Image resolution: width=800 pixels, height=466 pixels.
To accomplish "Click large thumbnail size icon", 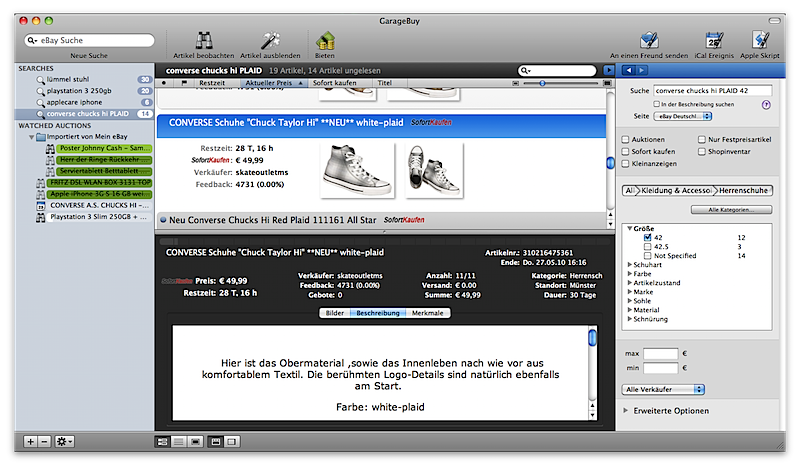I will 607,83.
